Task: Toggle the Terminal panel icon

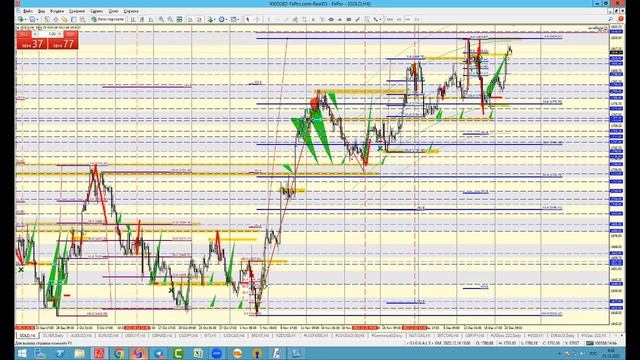Action: coord(73,19)
